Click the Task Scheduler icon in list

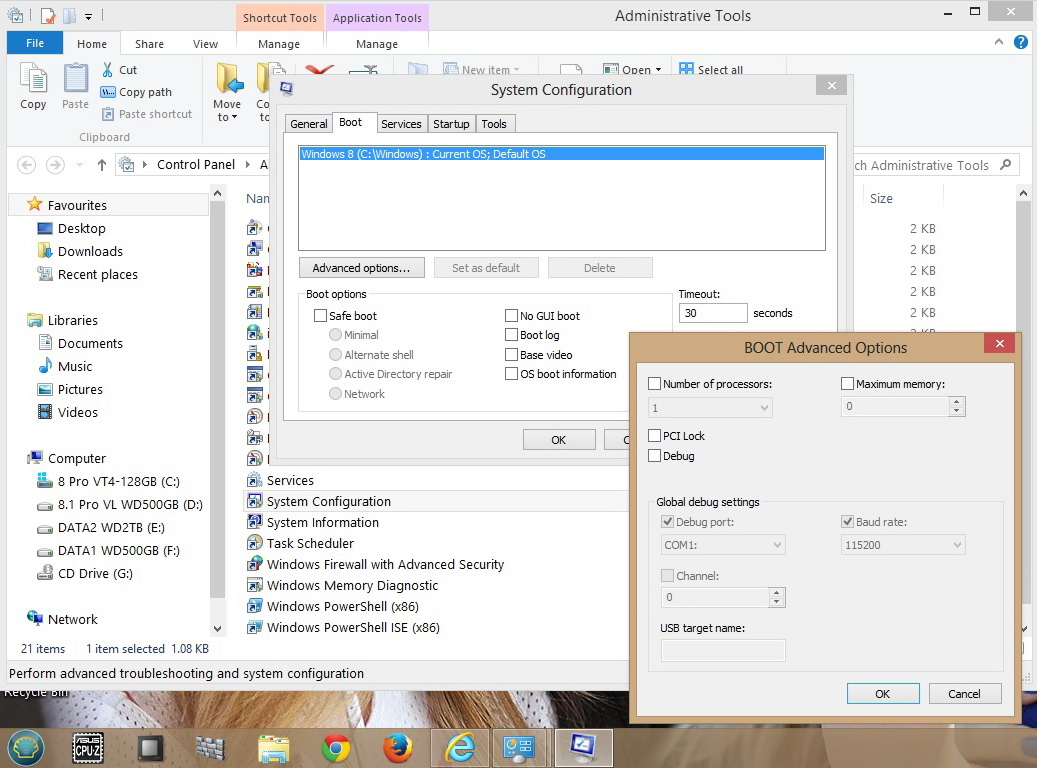click(x=256, y=543)
